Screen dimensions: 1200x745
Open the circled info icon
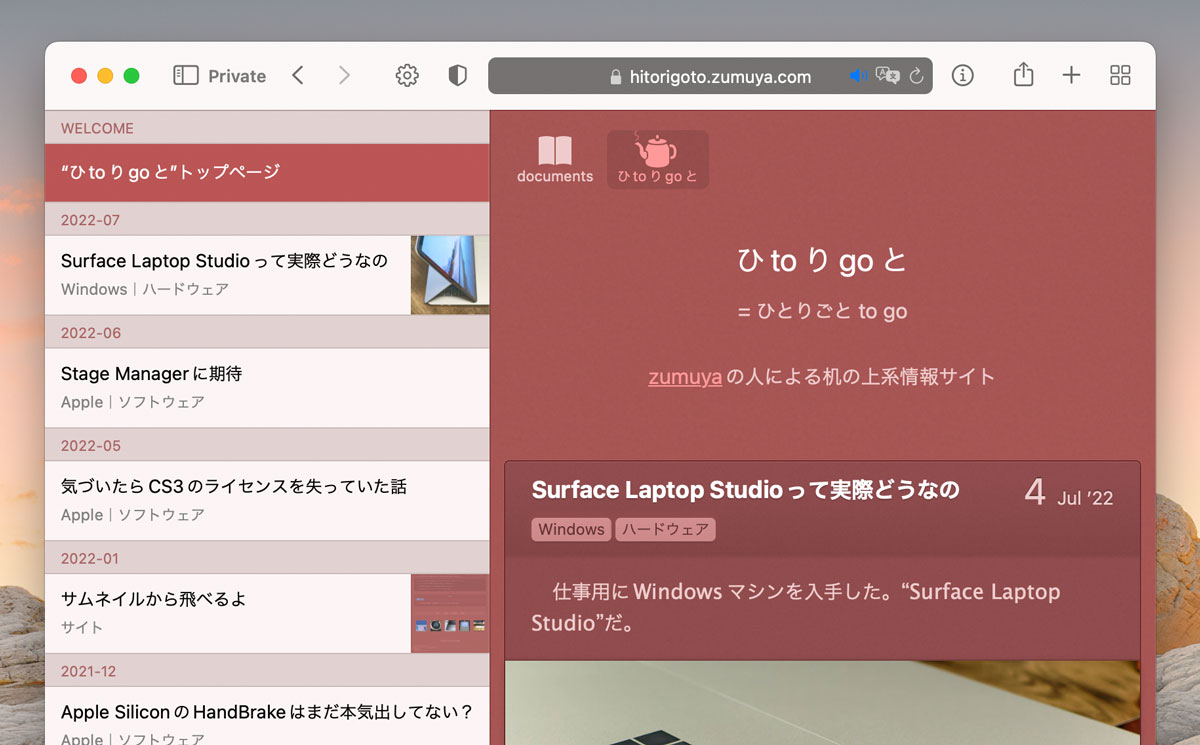click(962, 75)
